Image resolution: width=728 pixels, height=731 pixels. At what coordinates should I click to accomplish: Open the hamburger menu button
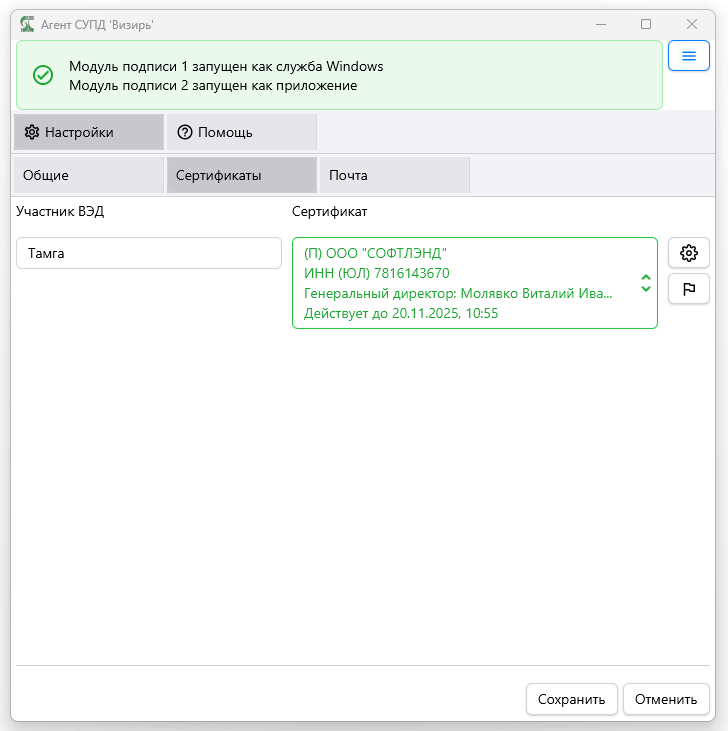(x=688, y=56)
